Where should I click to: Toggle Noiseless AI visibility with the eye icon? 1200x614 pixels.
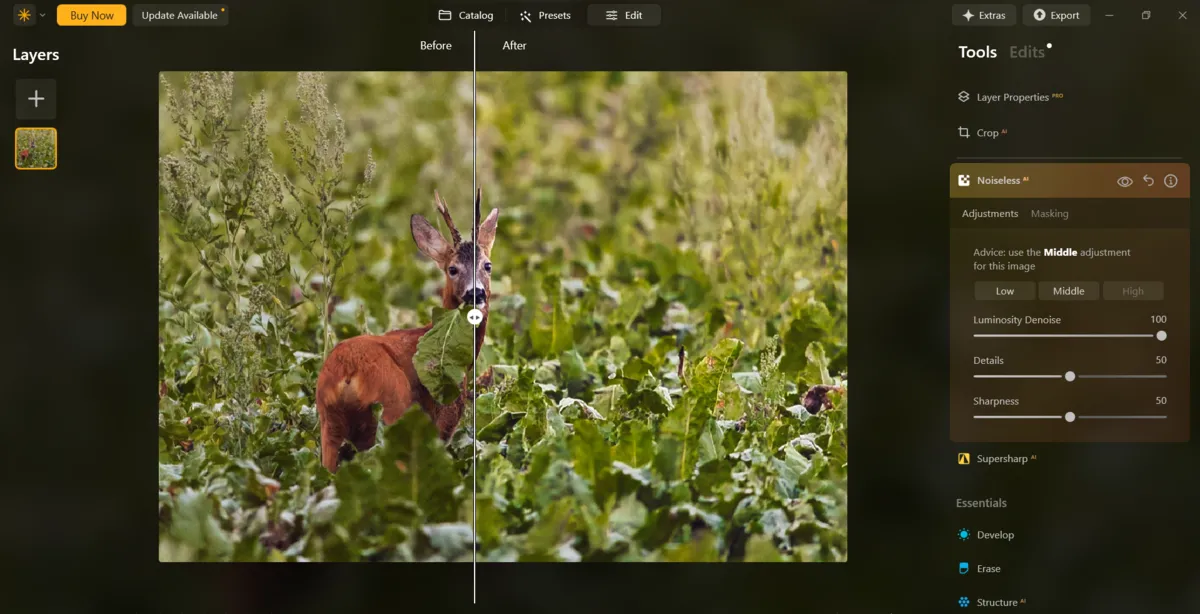point(1126,180)
